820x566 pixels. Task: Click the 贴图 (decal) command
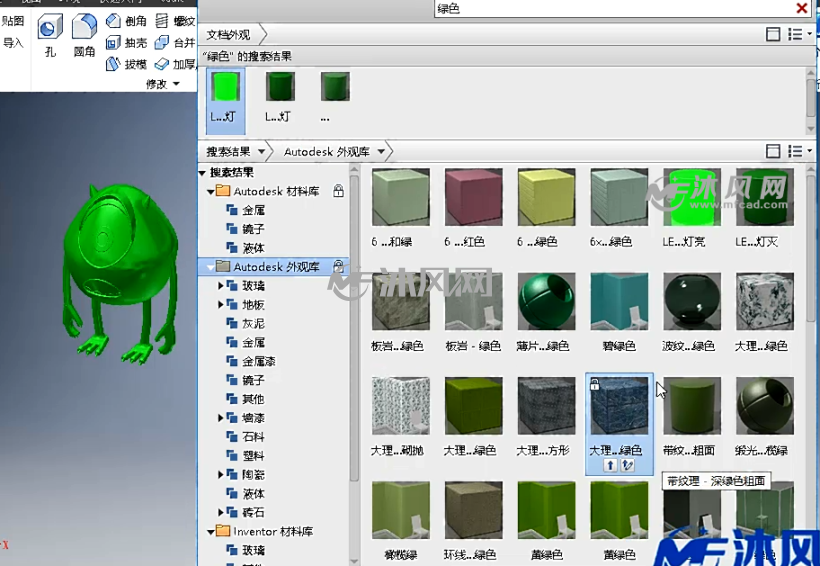tap(13, 21)
